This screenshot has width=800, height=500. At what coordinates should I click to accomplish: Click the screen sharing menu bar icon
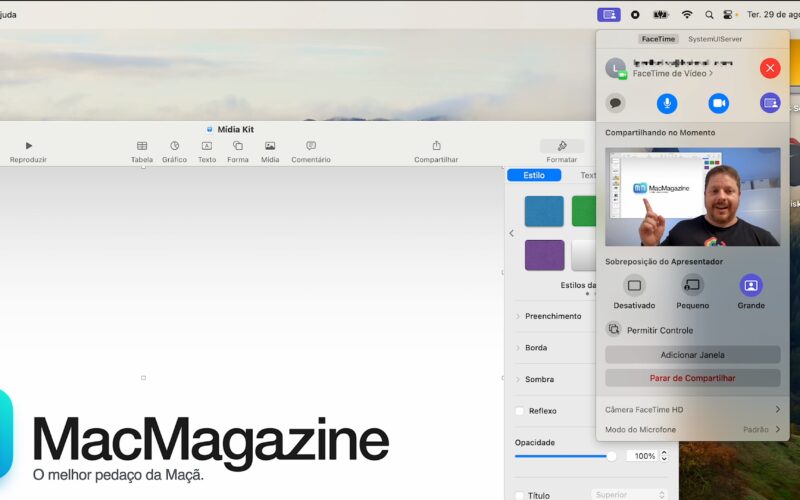(609, 15)
